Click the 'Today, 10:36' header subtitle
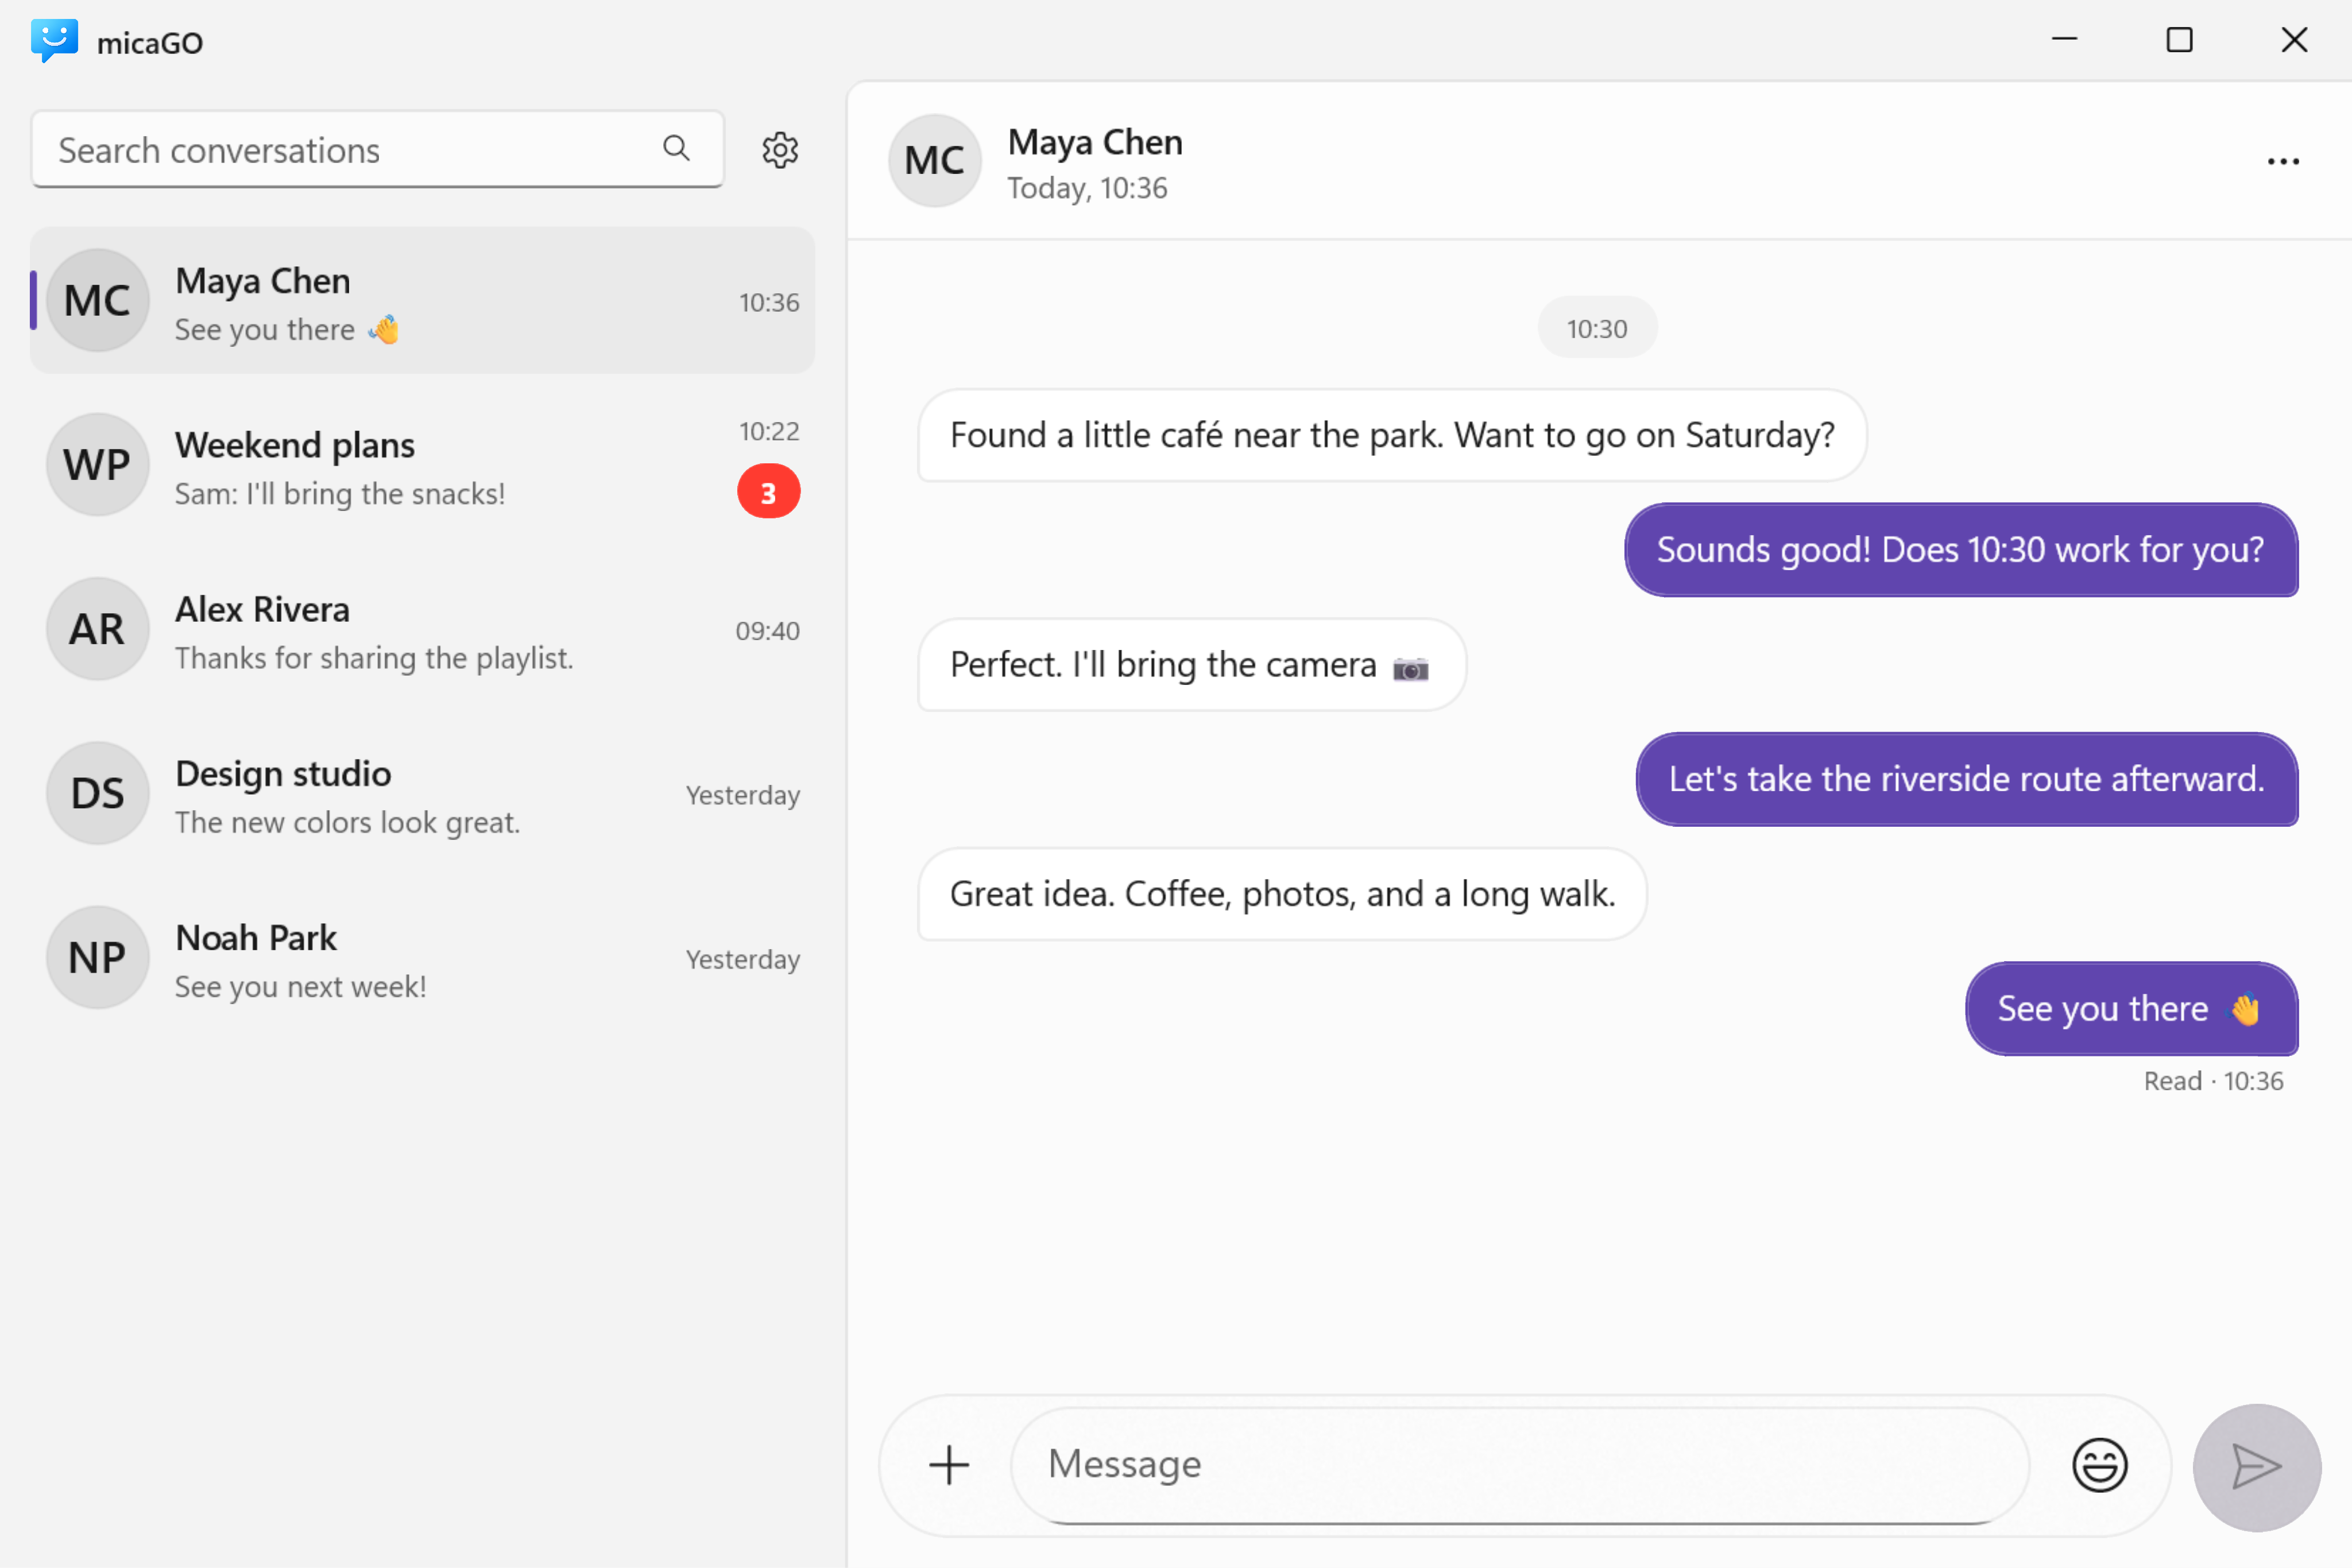This screenshot has width=2352, height=1568. tap(1087, 188)
